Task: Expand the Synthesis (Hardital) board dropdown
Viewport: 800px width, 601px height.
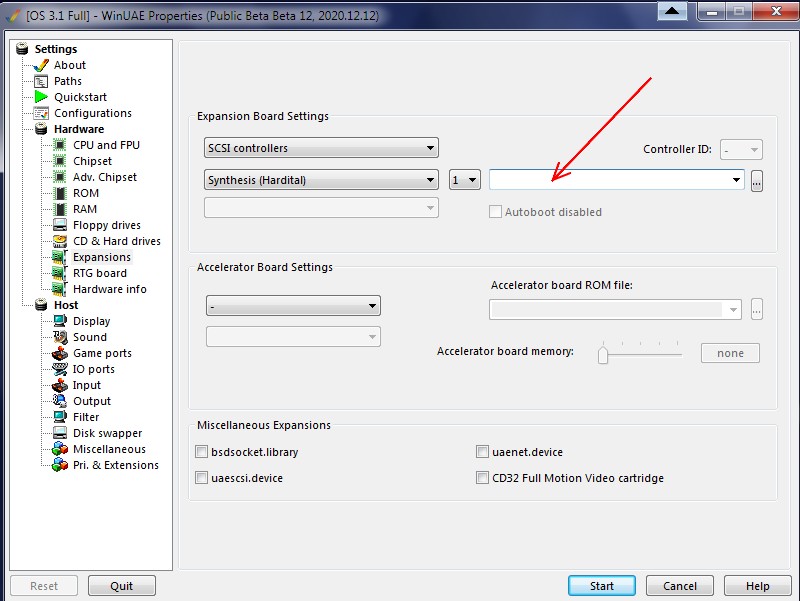Action: pos(321,180)
